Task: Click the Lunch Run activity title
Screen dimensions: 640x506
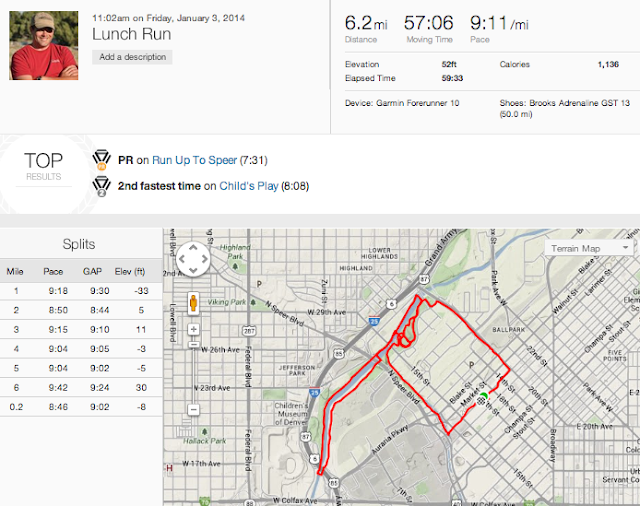Action: 131,34
